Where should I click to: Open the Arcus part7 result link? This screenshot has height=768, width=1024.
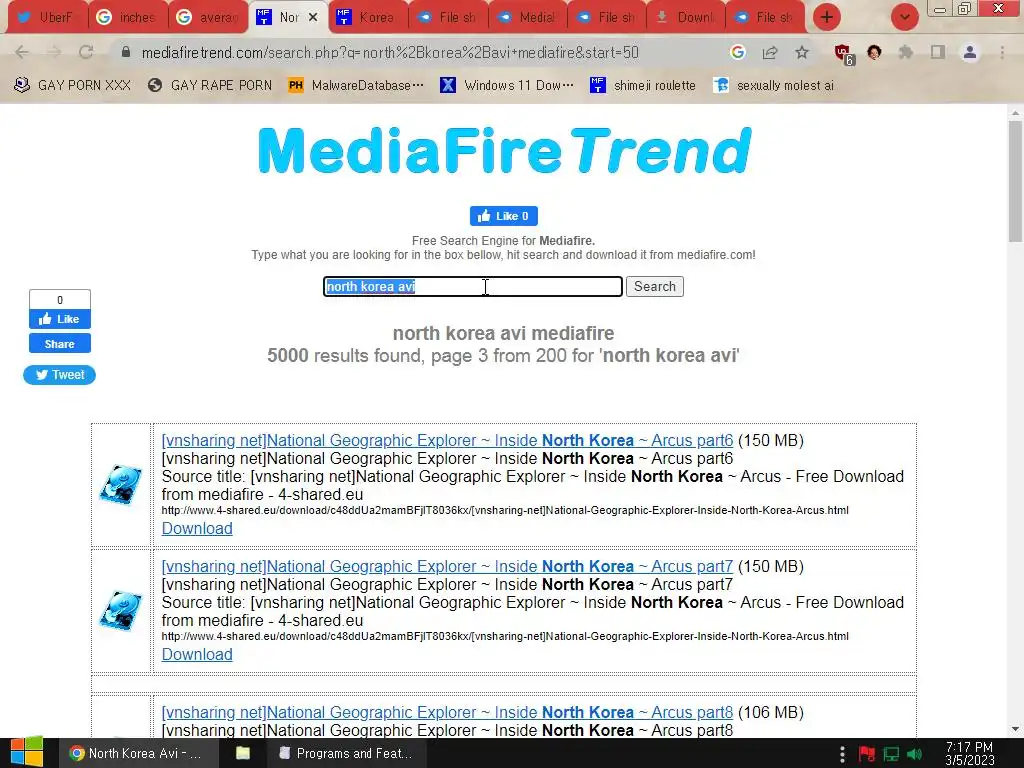pyautogui.click(x=447, y=566)
